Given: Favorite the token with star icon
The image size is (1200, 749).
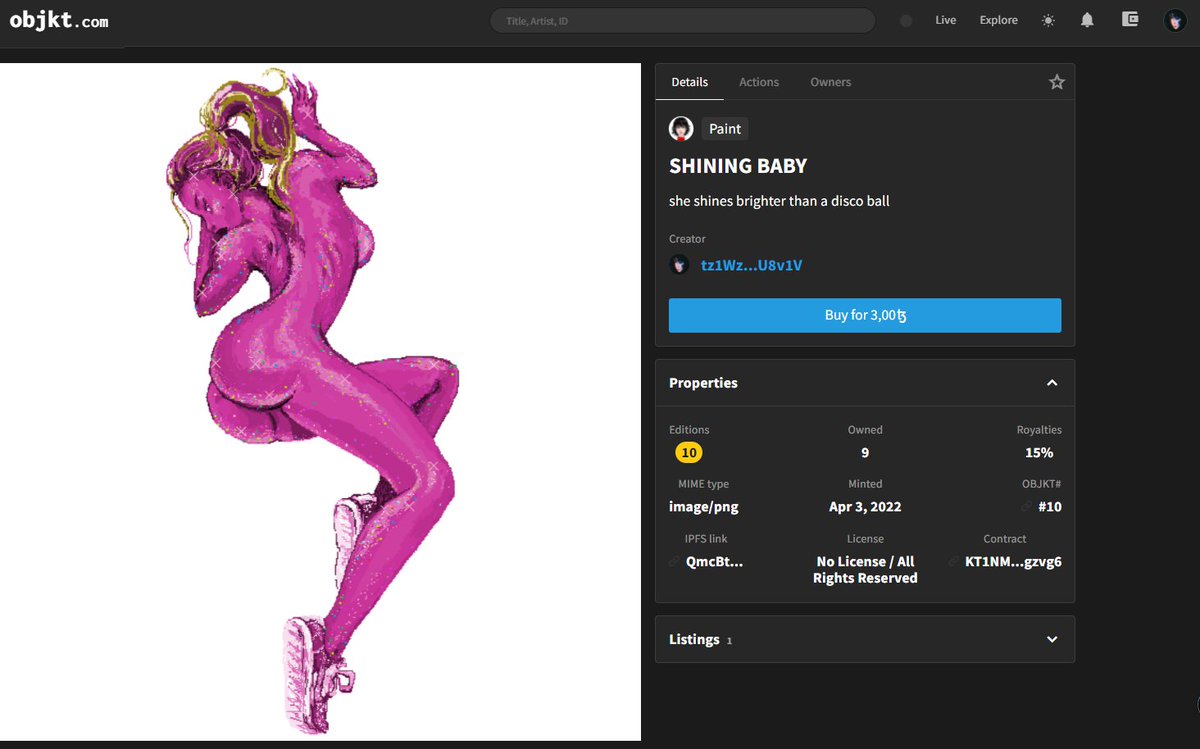Looking at the screenshot, I should [1057, 82].
